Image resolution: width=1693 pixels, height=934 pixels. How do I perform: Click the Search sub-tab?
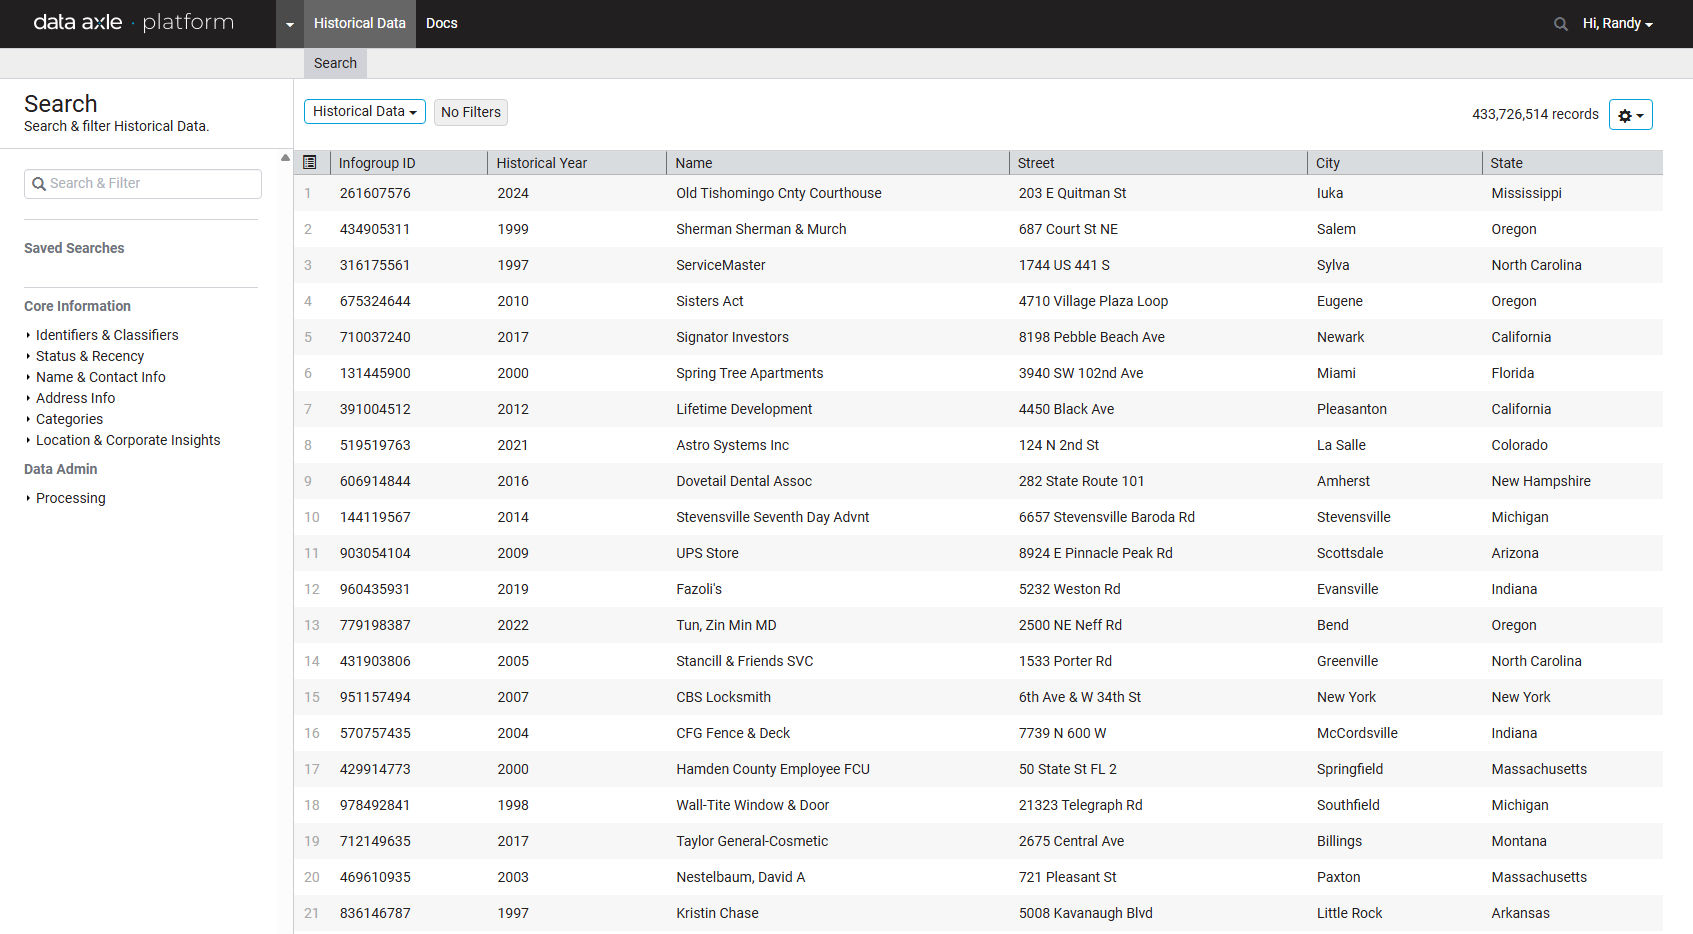point(335,63)
